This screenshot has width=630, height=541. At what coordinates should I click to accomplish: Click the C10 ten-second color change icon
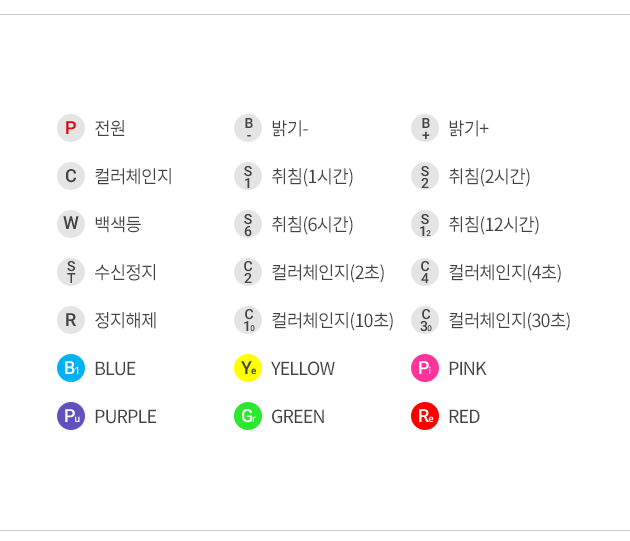248,320
